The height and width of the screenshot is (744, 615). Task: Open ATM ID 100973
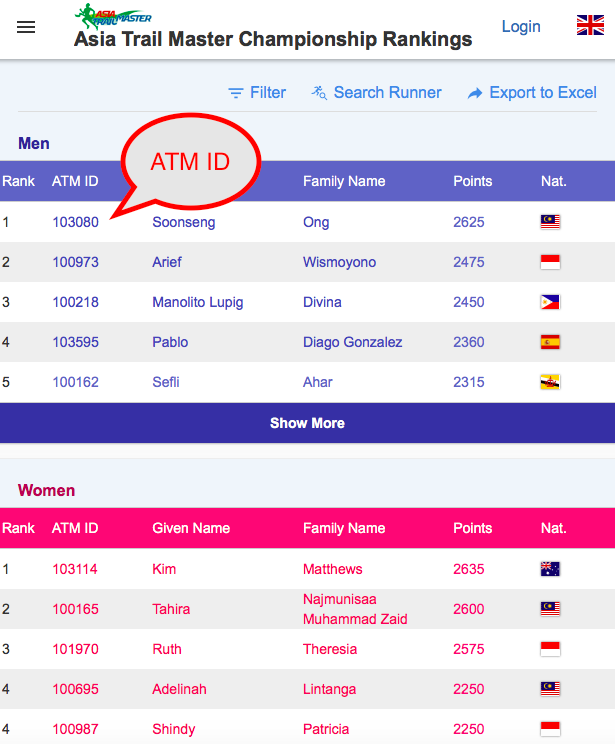[x=75, y=262]
